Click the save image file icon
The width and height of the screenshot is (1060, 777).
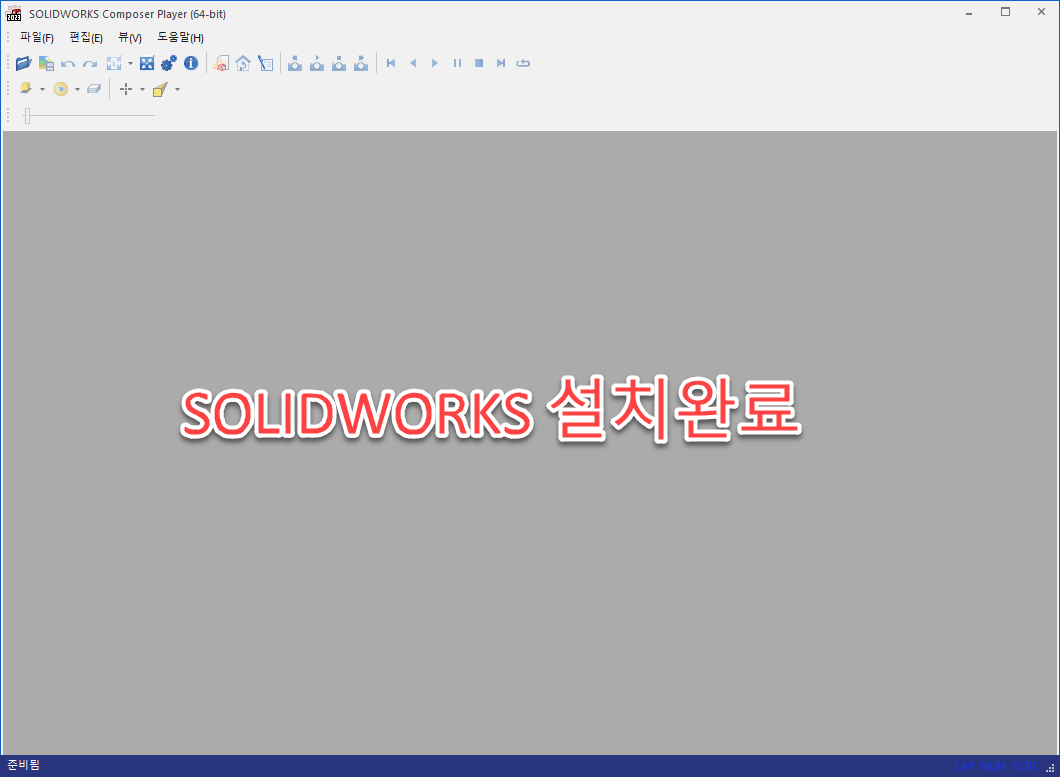(x=46, y=63)
